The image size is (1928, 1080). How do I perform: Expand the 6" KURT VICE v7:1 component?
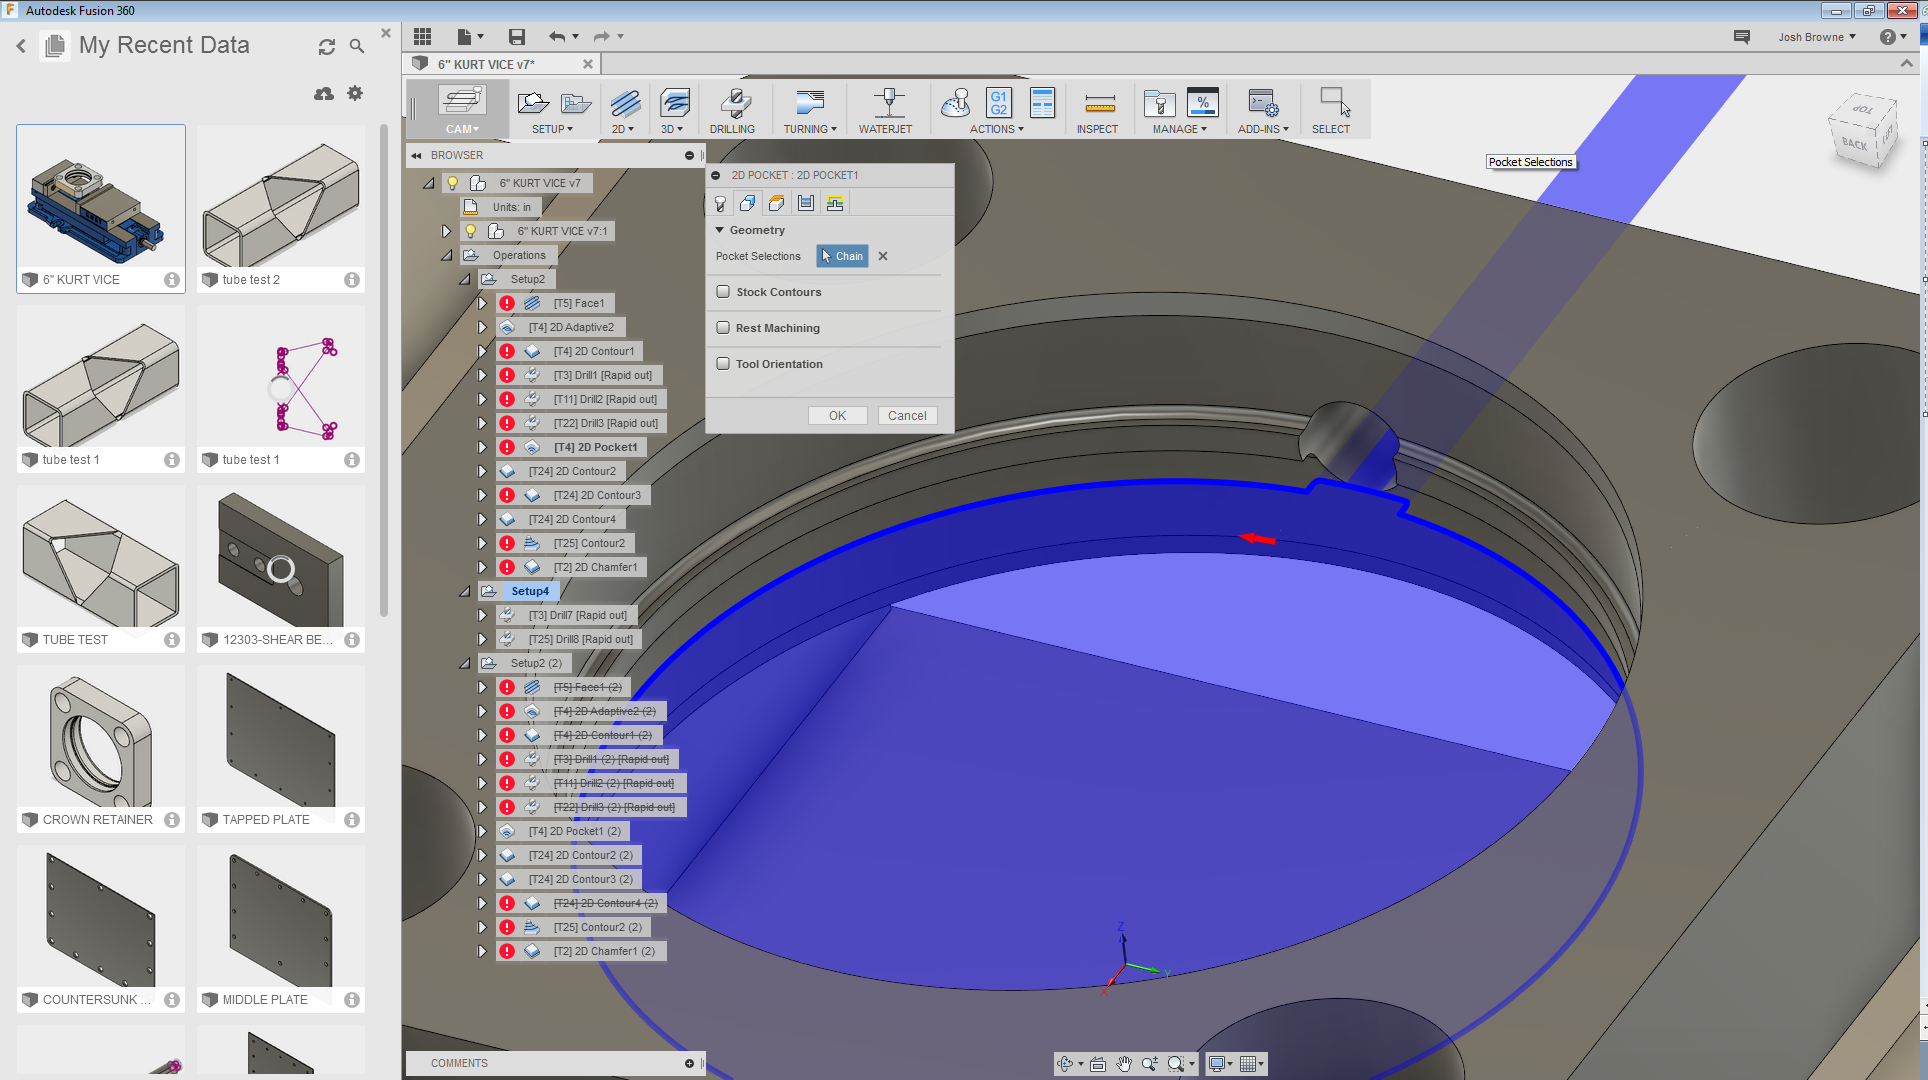click(x=446, y=231)
